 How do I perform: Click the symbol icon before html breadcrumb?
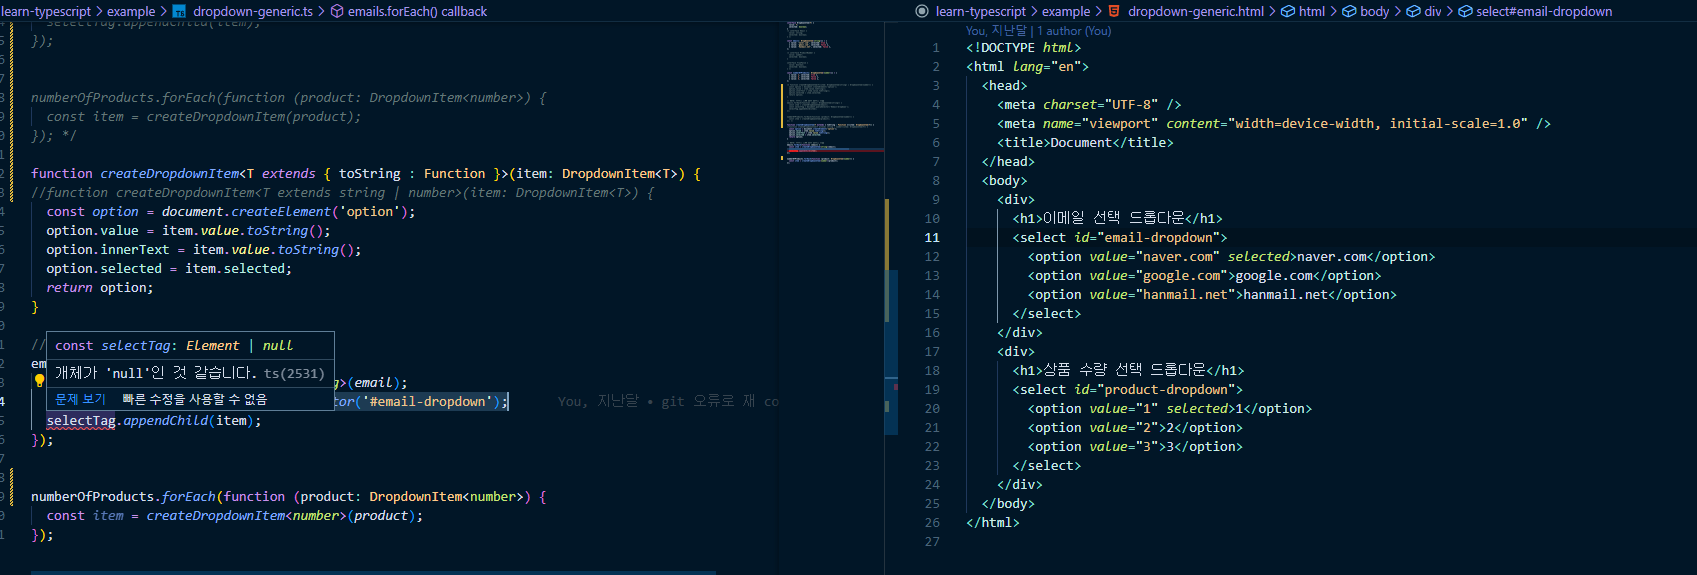click(x=1286, y=11)
